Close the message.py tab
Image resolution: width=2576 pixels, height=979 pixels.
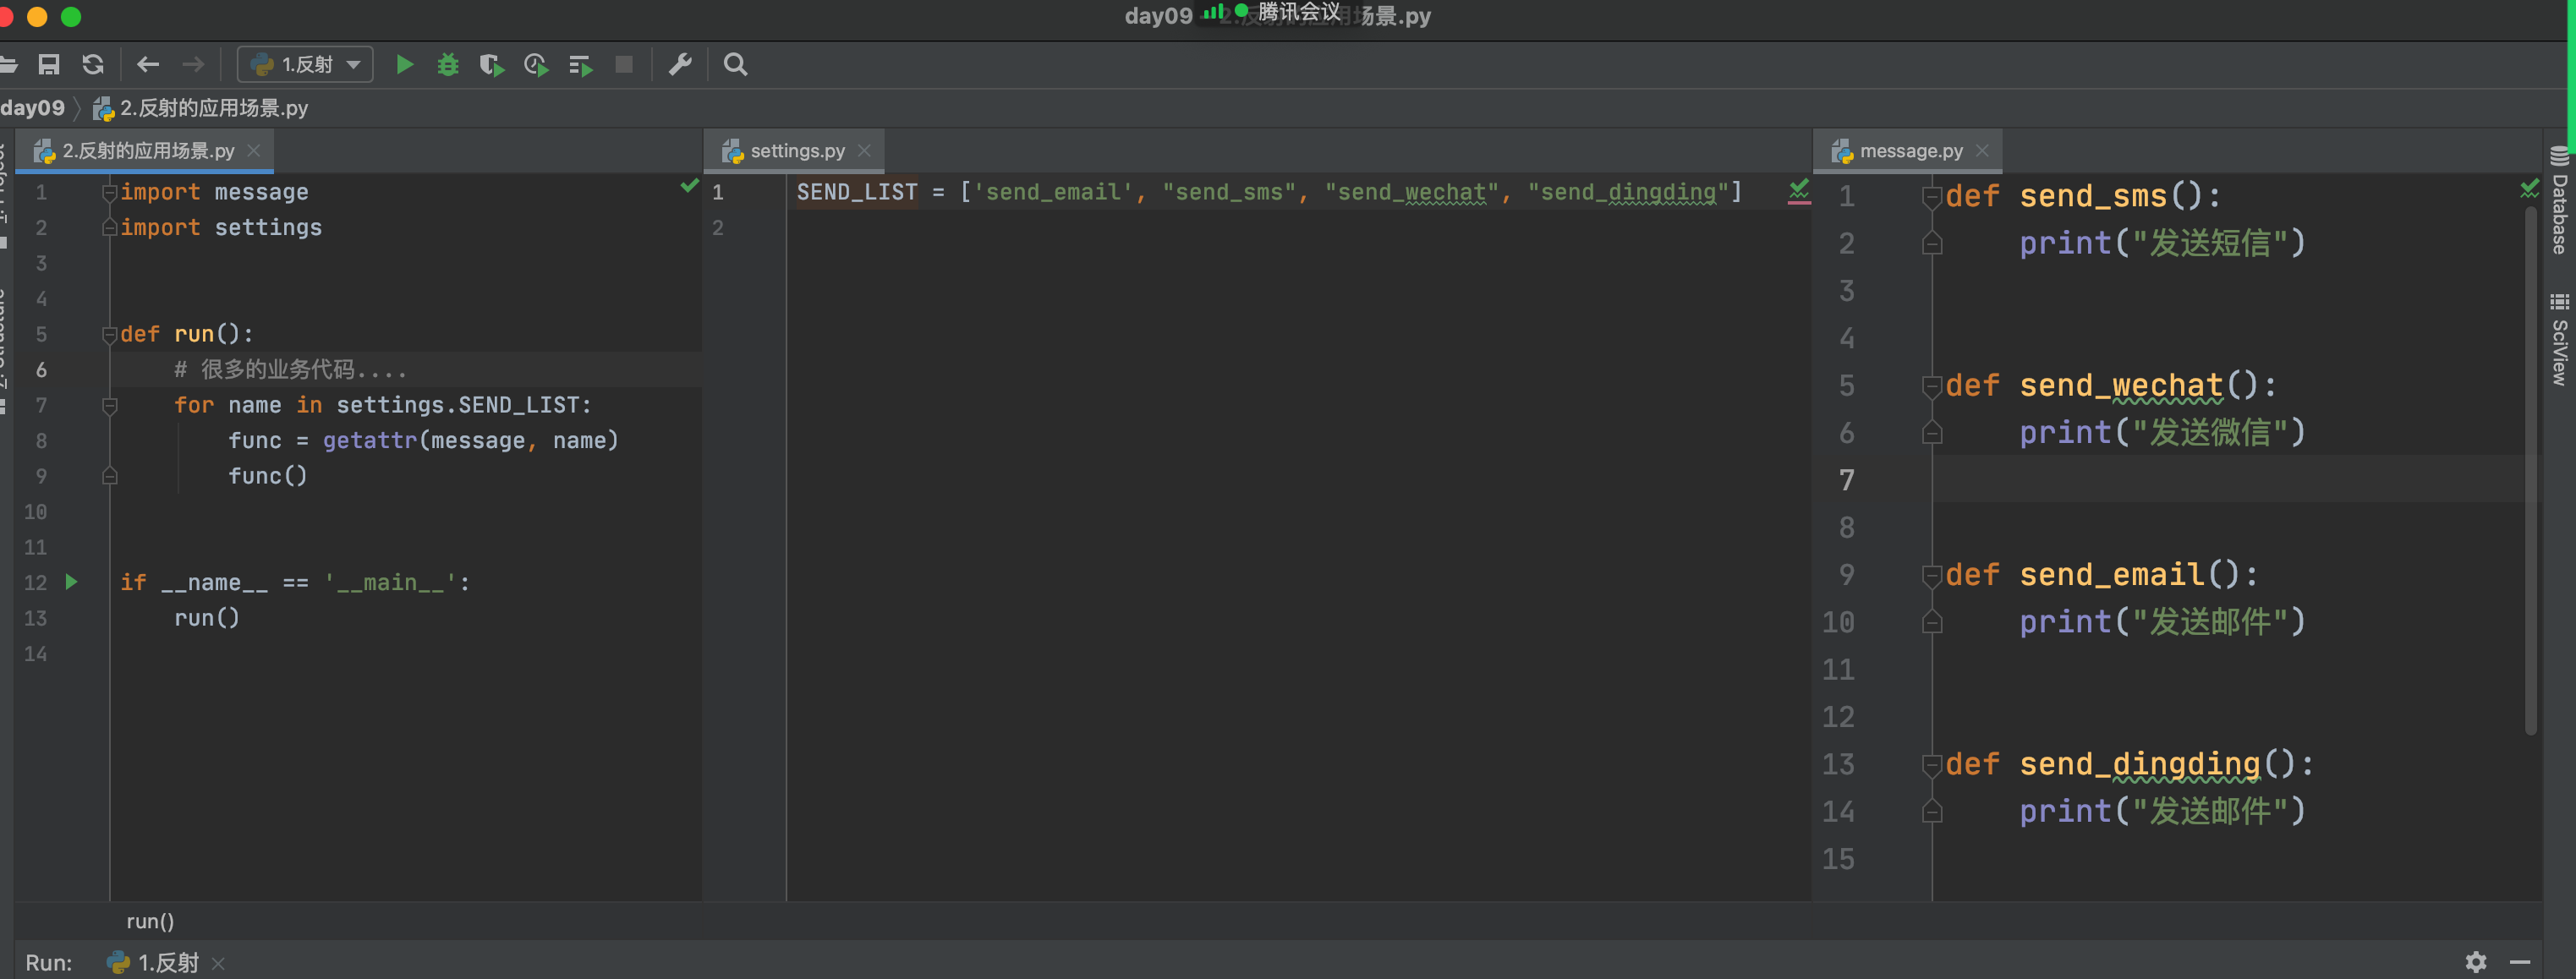click(1982, 151)
